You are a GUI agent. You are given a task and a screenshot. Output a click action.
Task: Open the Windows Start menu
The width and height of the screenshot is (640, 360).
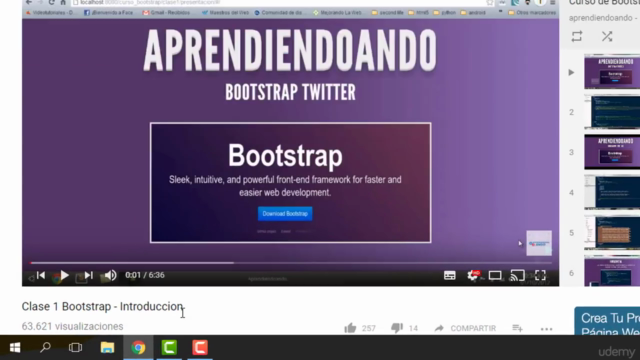(x=15, y=348)
